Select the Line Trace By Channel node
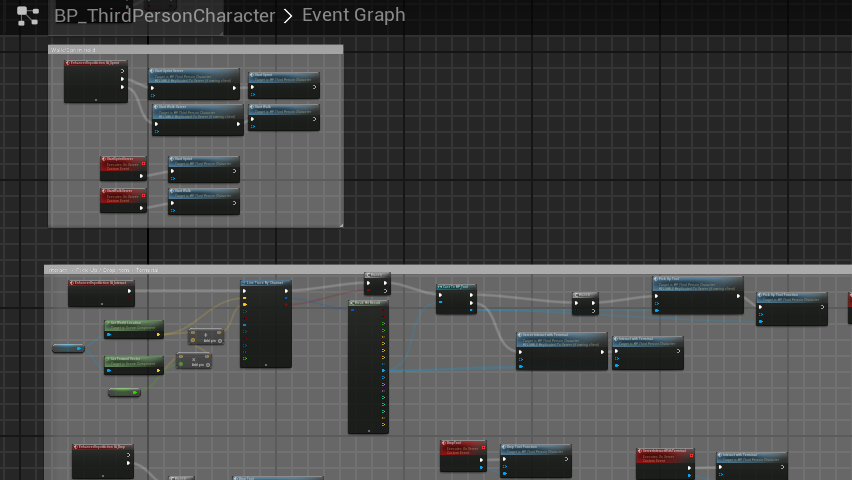Viewport: 852px width, 480px height. [x=266, y=324]
